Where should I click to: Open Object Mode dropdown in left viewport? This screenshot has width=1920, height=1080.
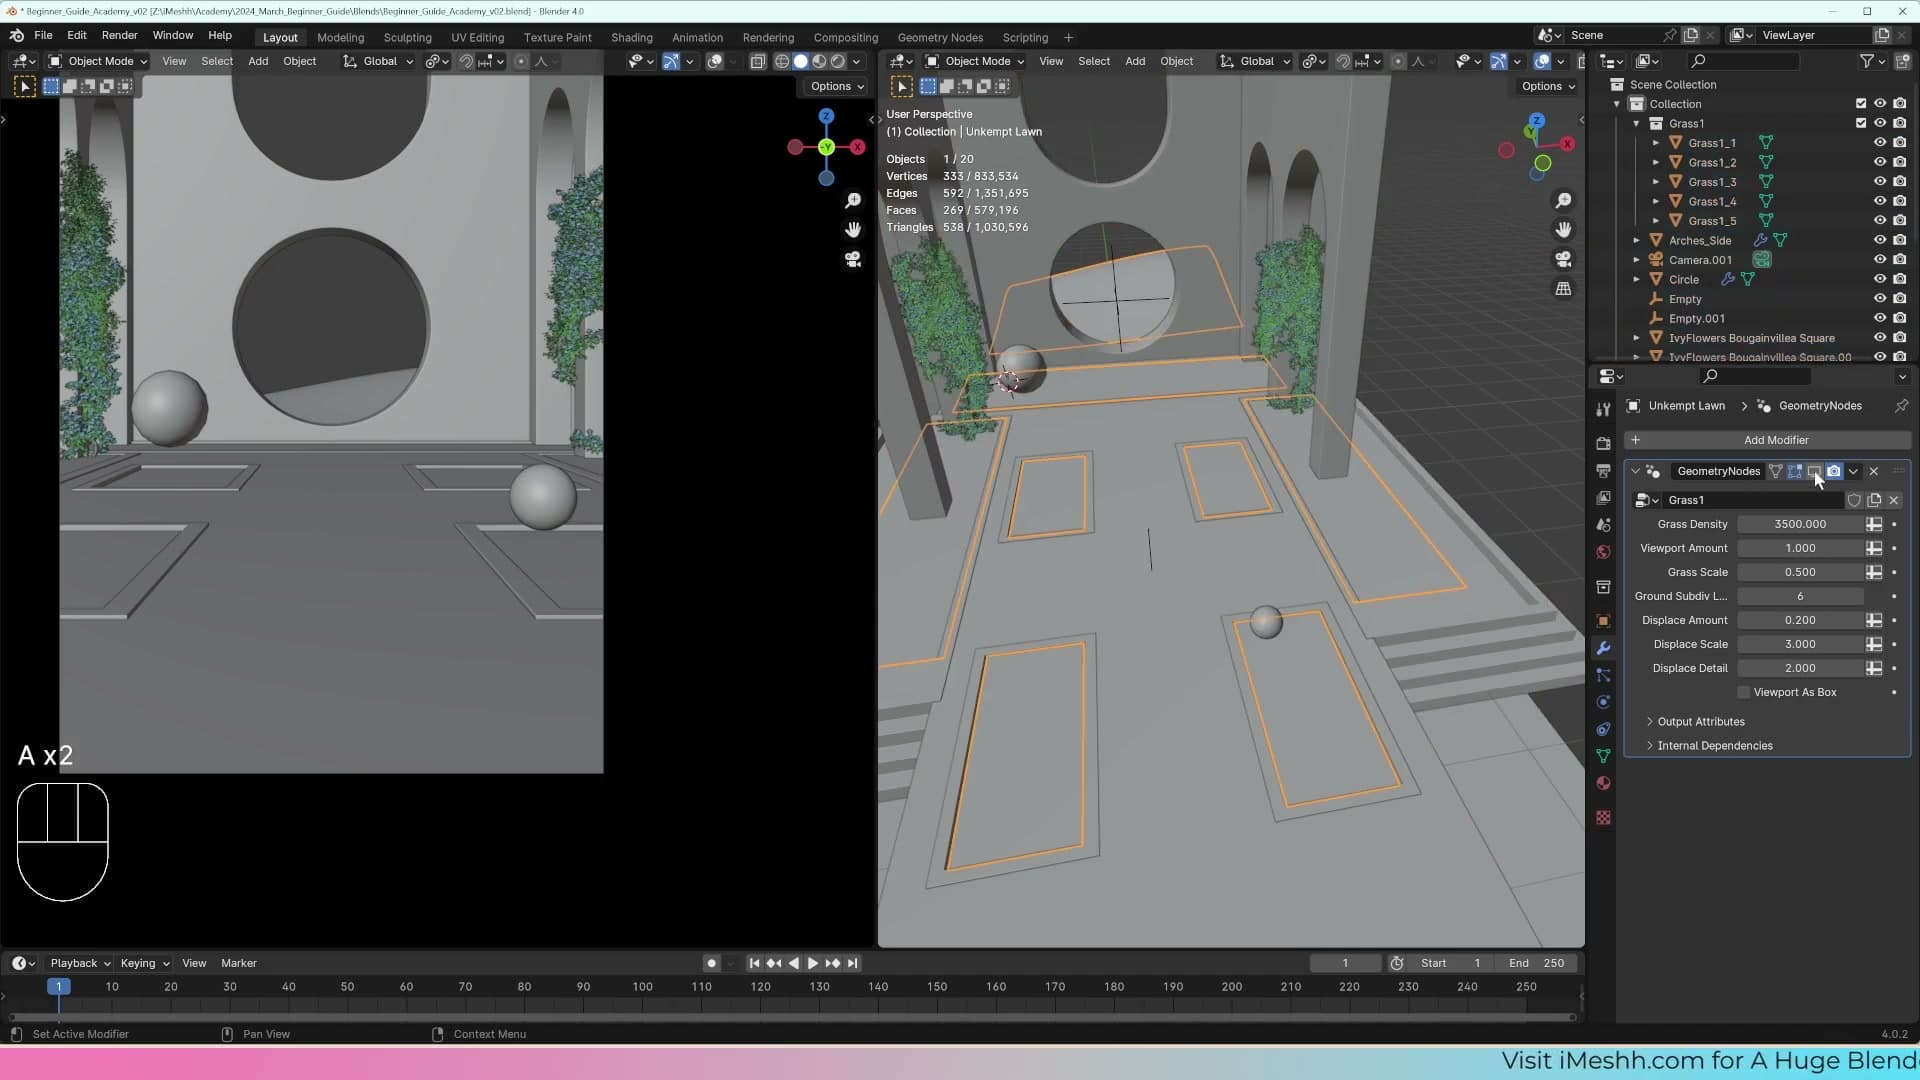[x=98, y=61]
